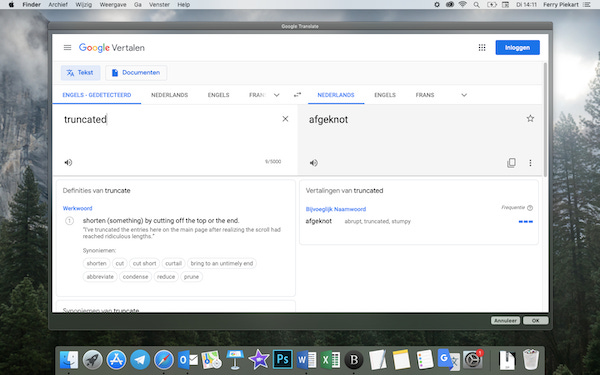
Task: Open the Weergave menu
Action: click(x=113, y=5)
